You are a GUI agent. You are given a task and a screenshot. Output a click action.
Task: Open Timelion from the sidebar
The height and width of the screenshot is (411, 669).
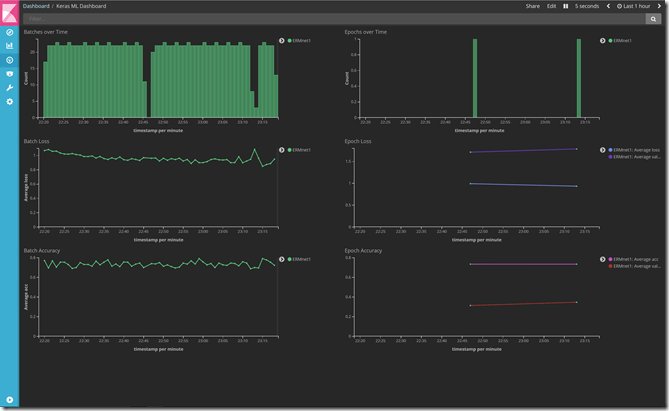(x=9, y=74)
